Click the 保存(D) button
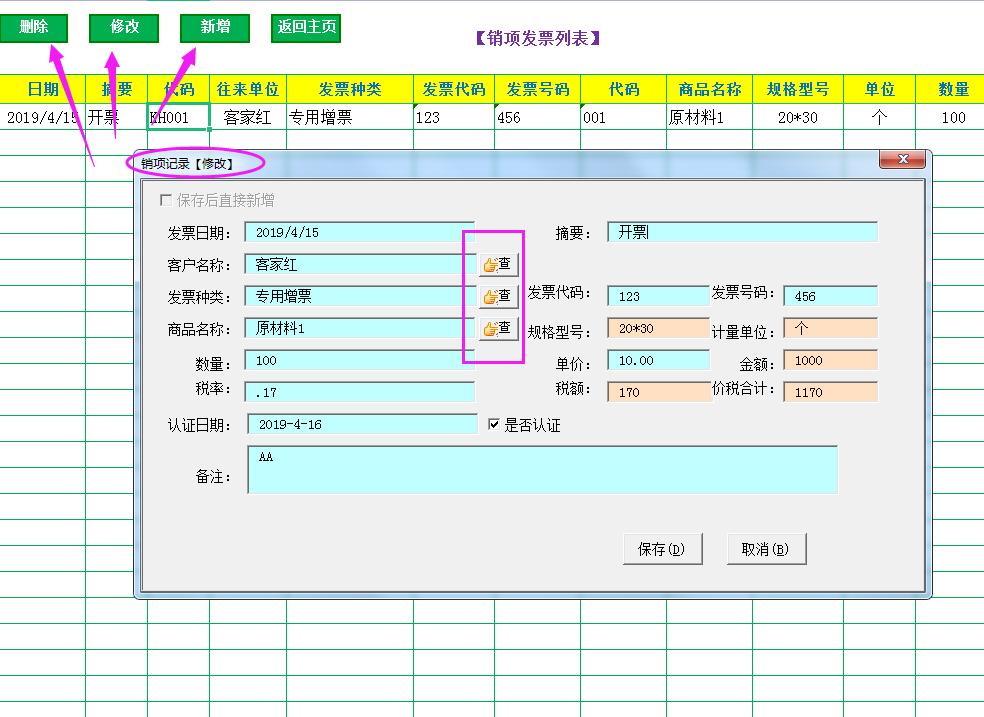Image resolution: width=984 pixels, height=717 pixels. click(662, 548)
